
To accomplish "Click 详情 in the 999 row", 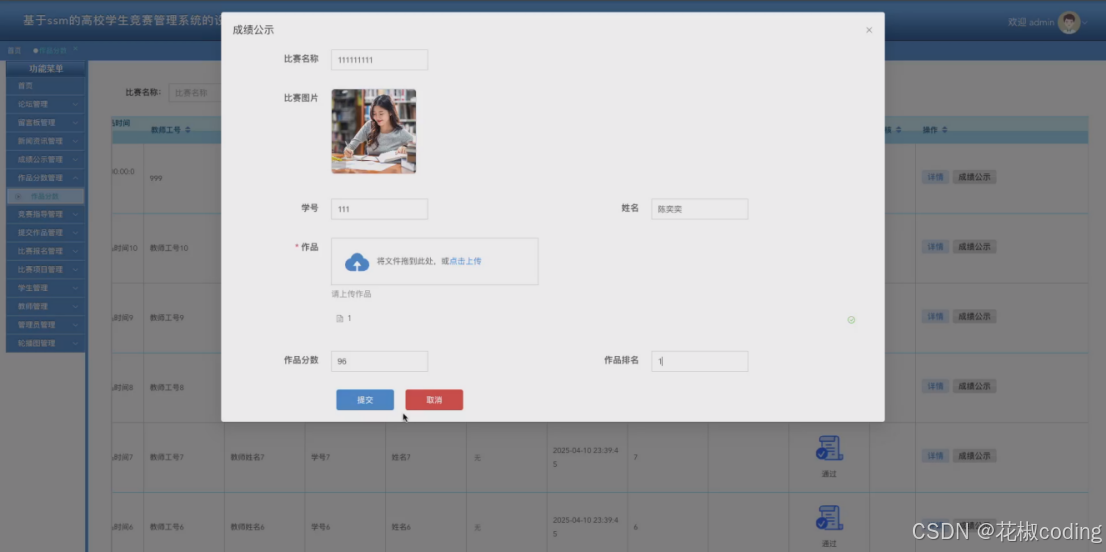I will [x=935, y=177].
